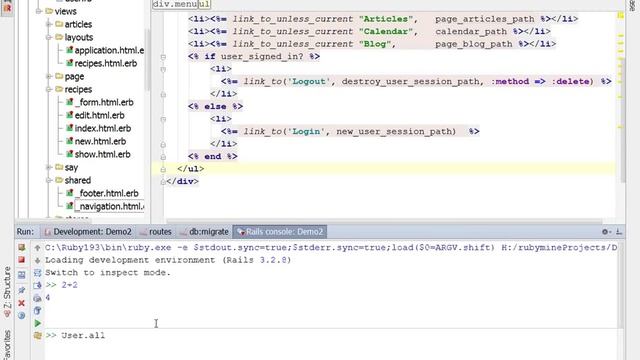640x360 pixels.
Task: Click the '>> 2+2' console line
Action: 62,285
